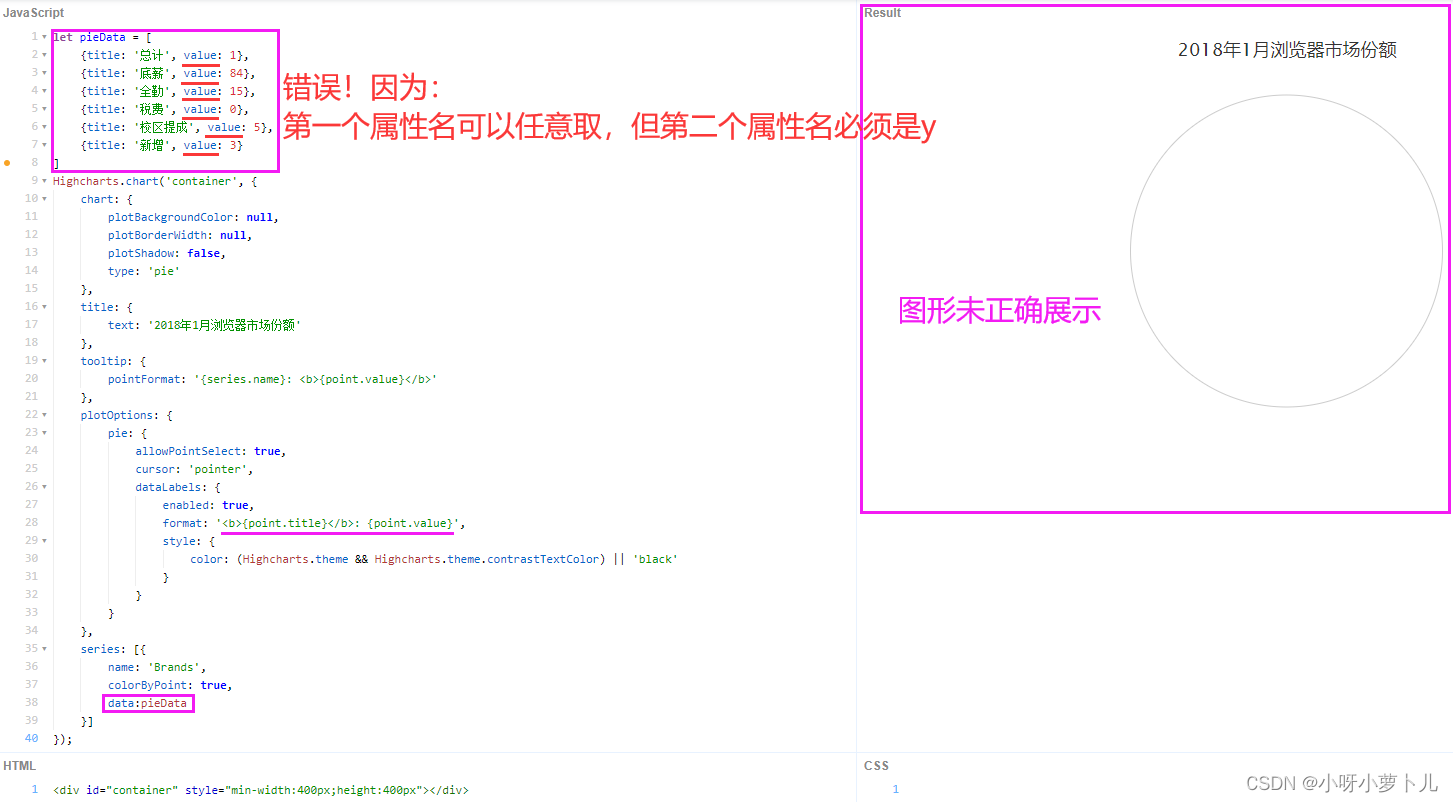Screen dimensions: 1453x802
Task: Click the empty pie chart circle
Action: 1286,252
